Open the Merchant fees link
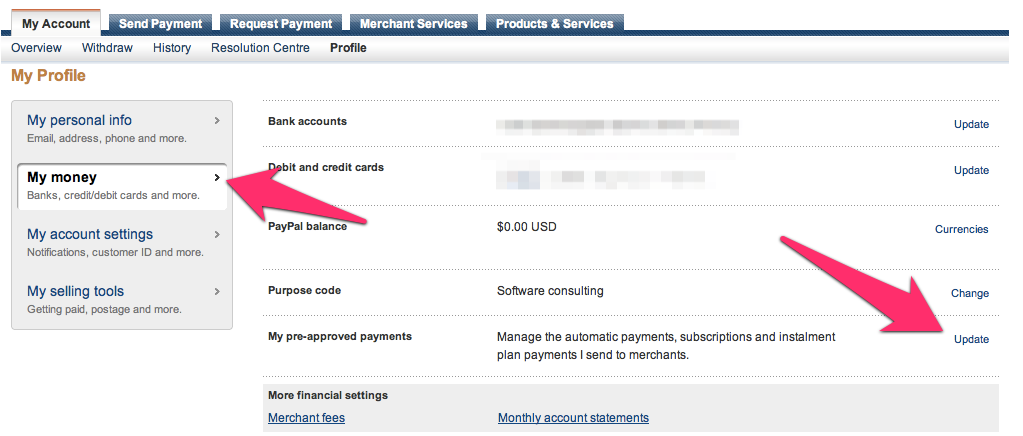 point(307,418)
